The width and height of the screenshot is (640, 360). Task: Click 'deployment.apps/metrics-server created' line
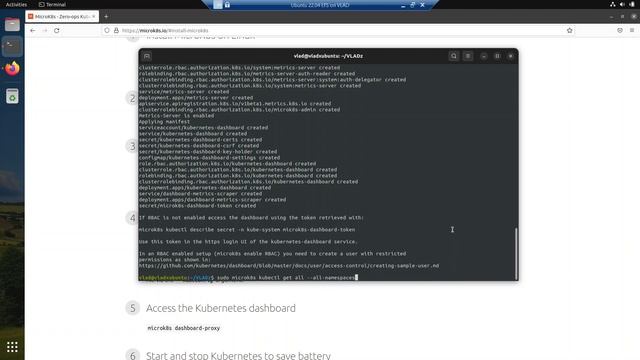click(x=196, y=98)
